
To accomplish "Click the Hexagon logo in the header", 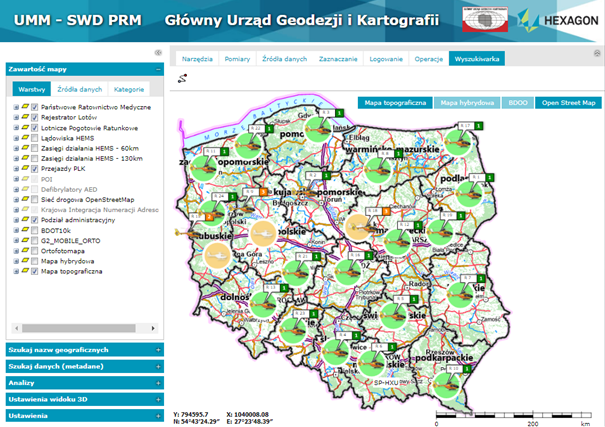I will pos(566,21).
